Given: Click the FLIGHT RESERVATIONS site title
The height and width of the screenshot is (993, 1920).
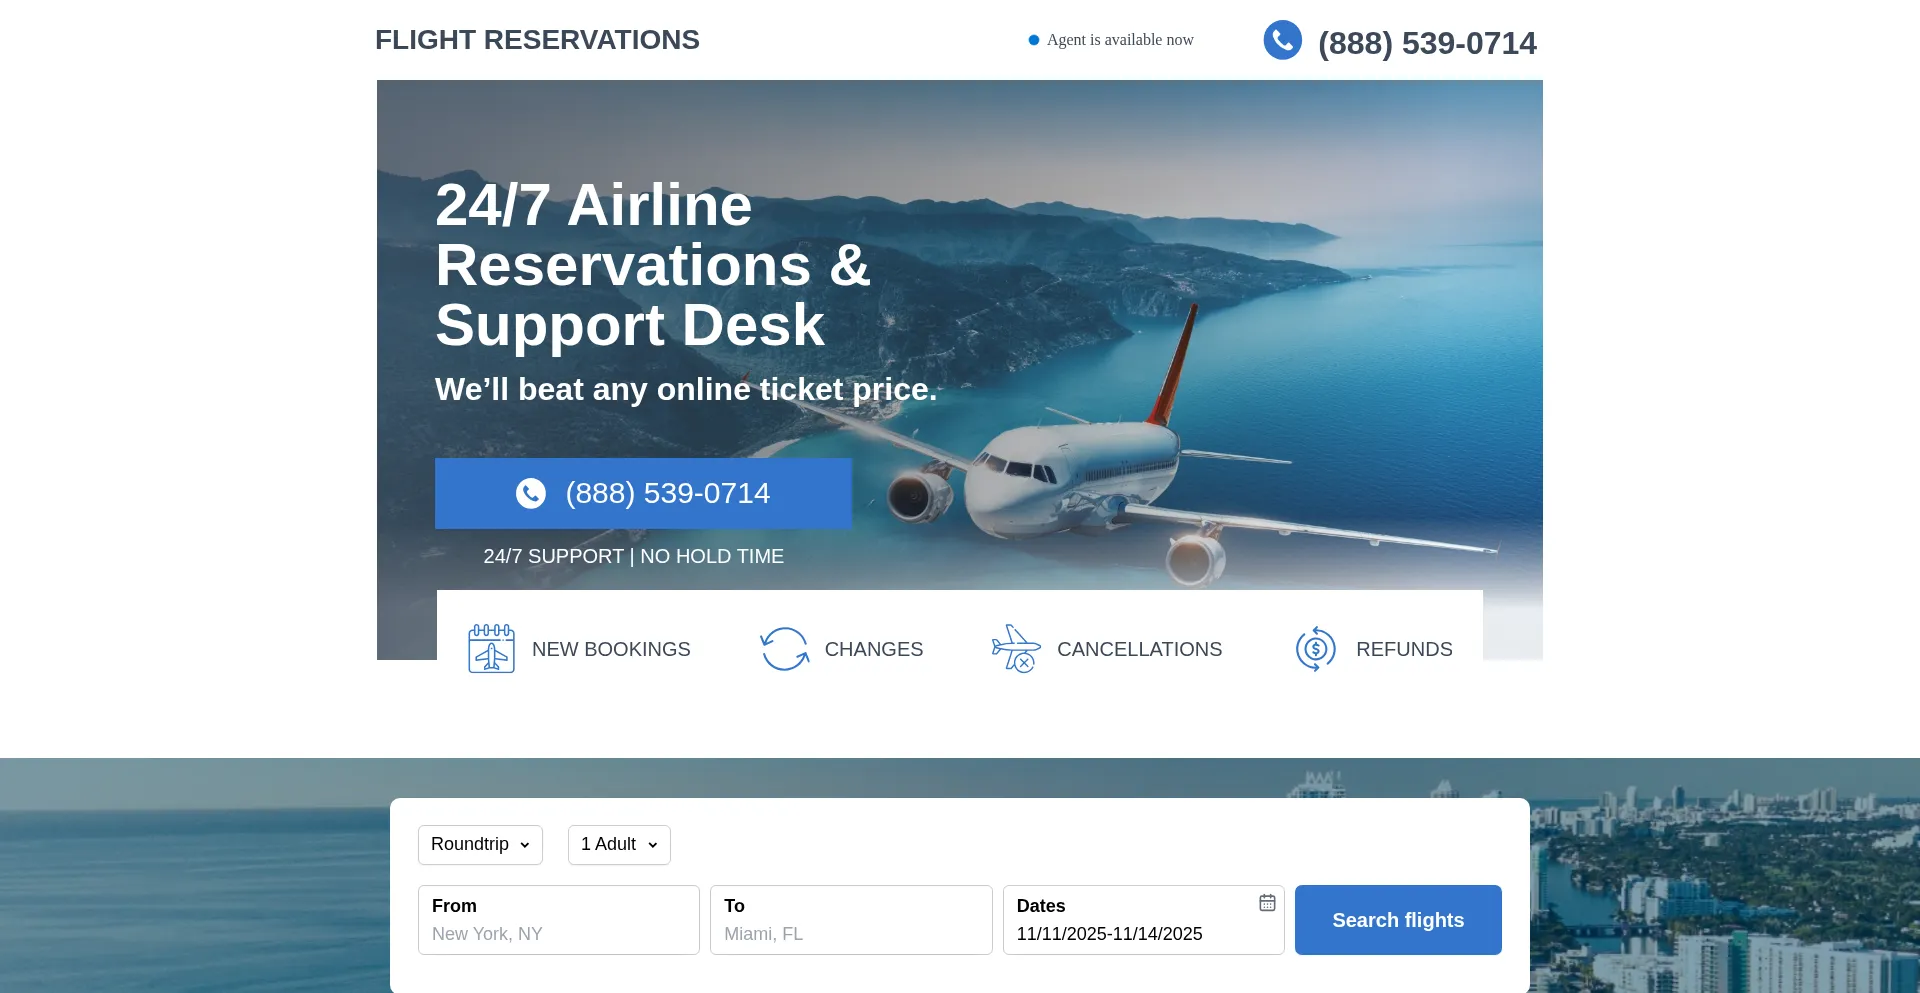Looking at the screenshot, I should coord(537,40).
